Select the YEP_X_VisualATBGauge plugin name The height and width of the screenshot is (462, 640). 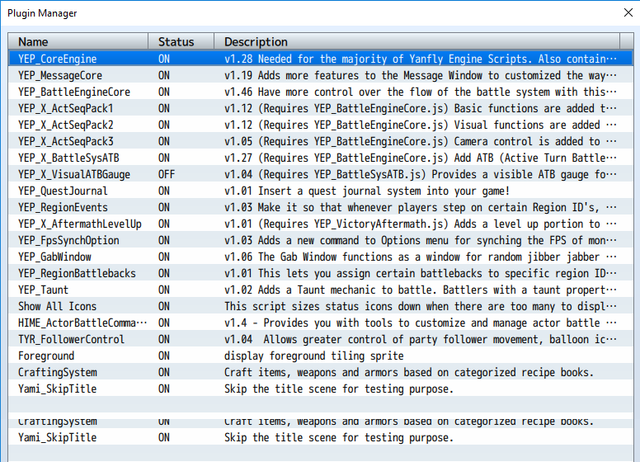coord(74,174)
